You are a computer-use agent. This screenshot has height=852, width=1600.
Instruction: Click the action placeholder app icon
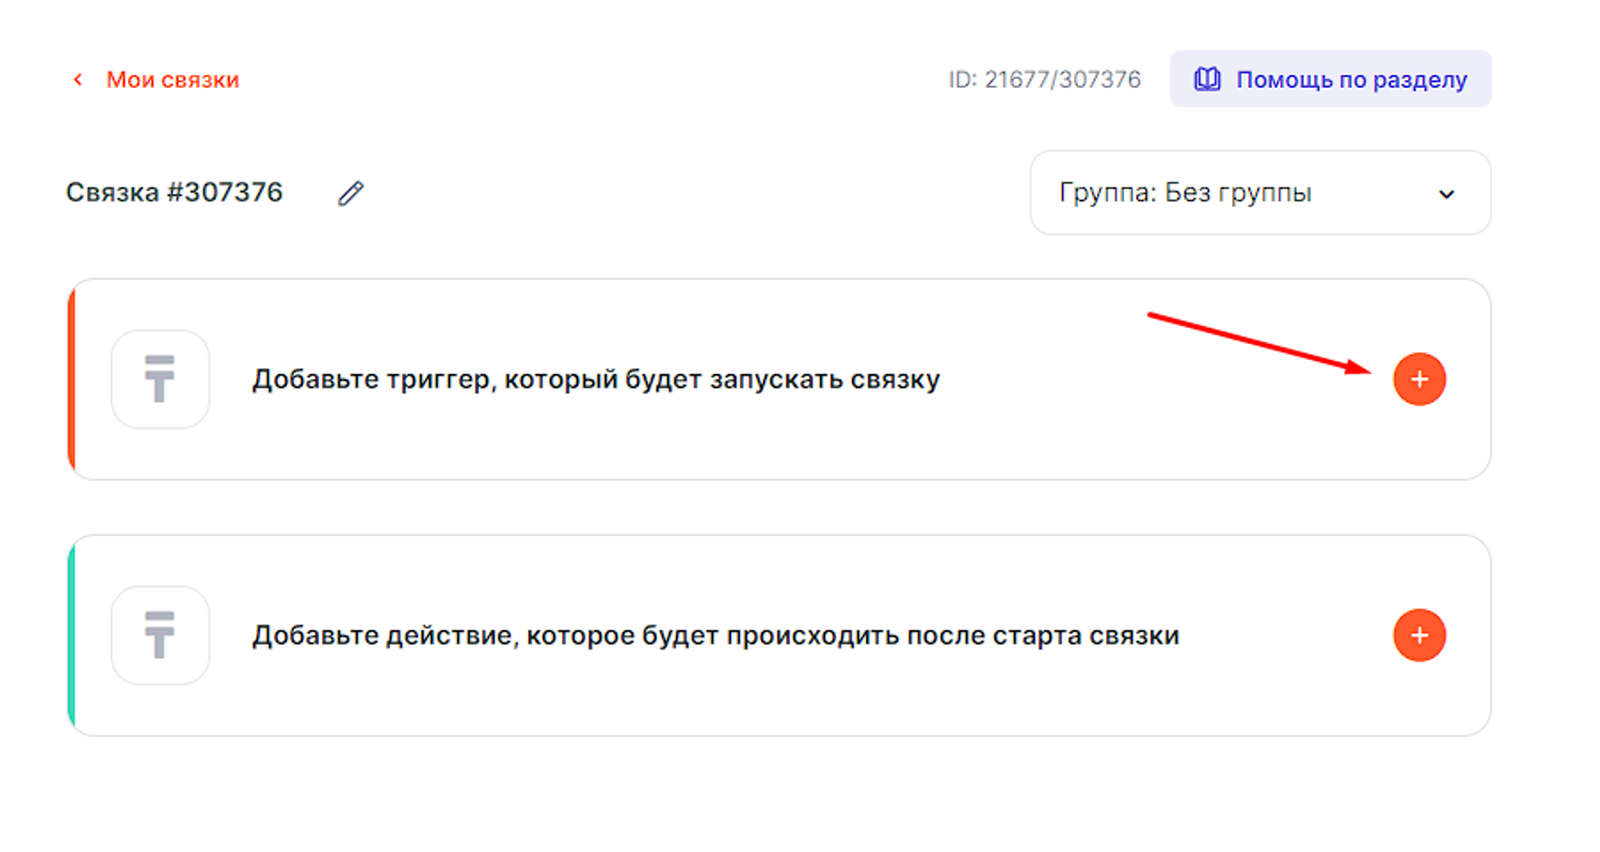(160, 635)
